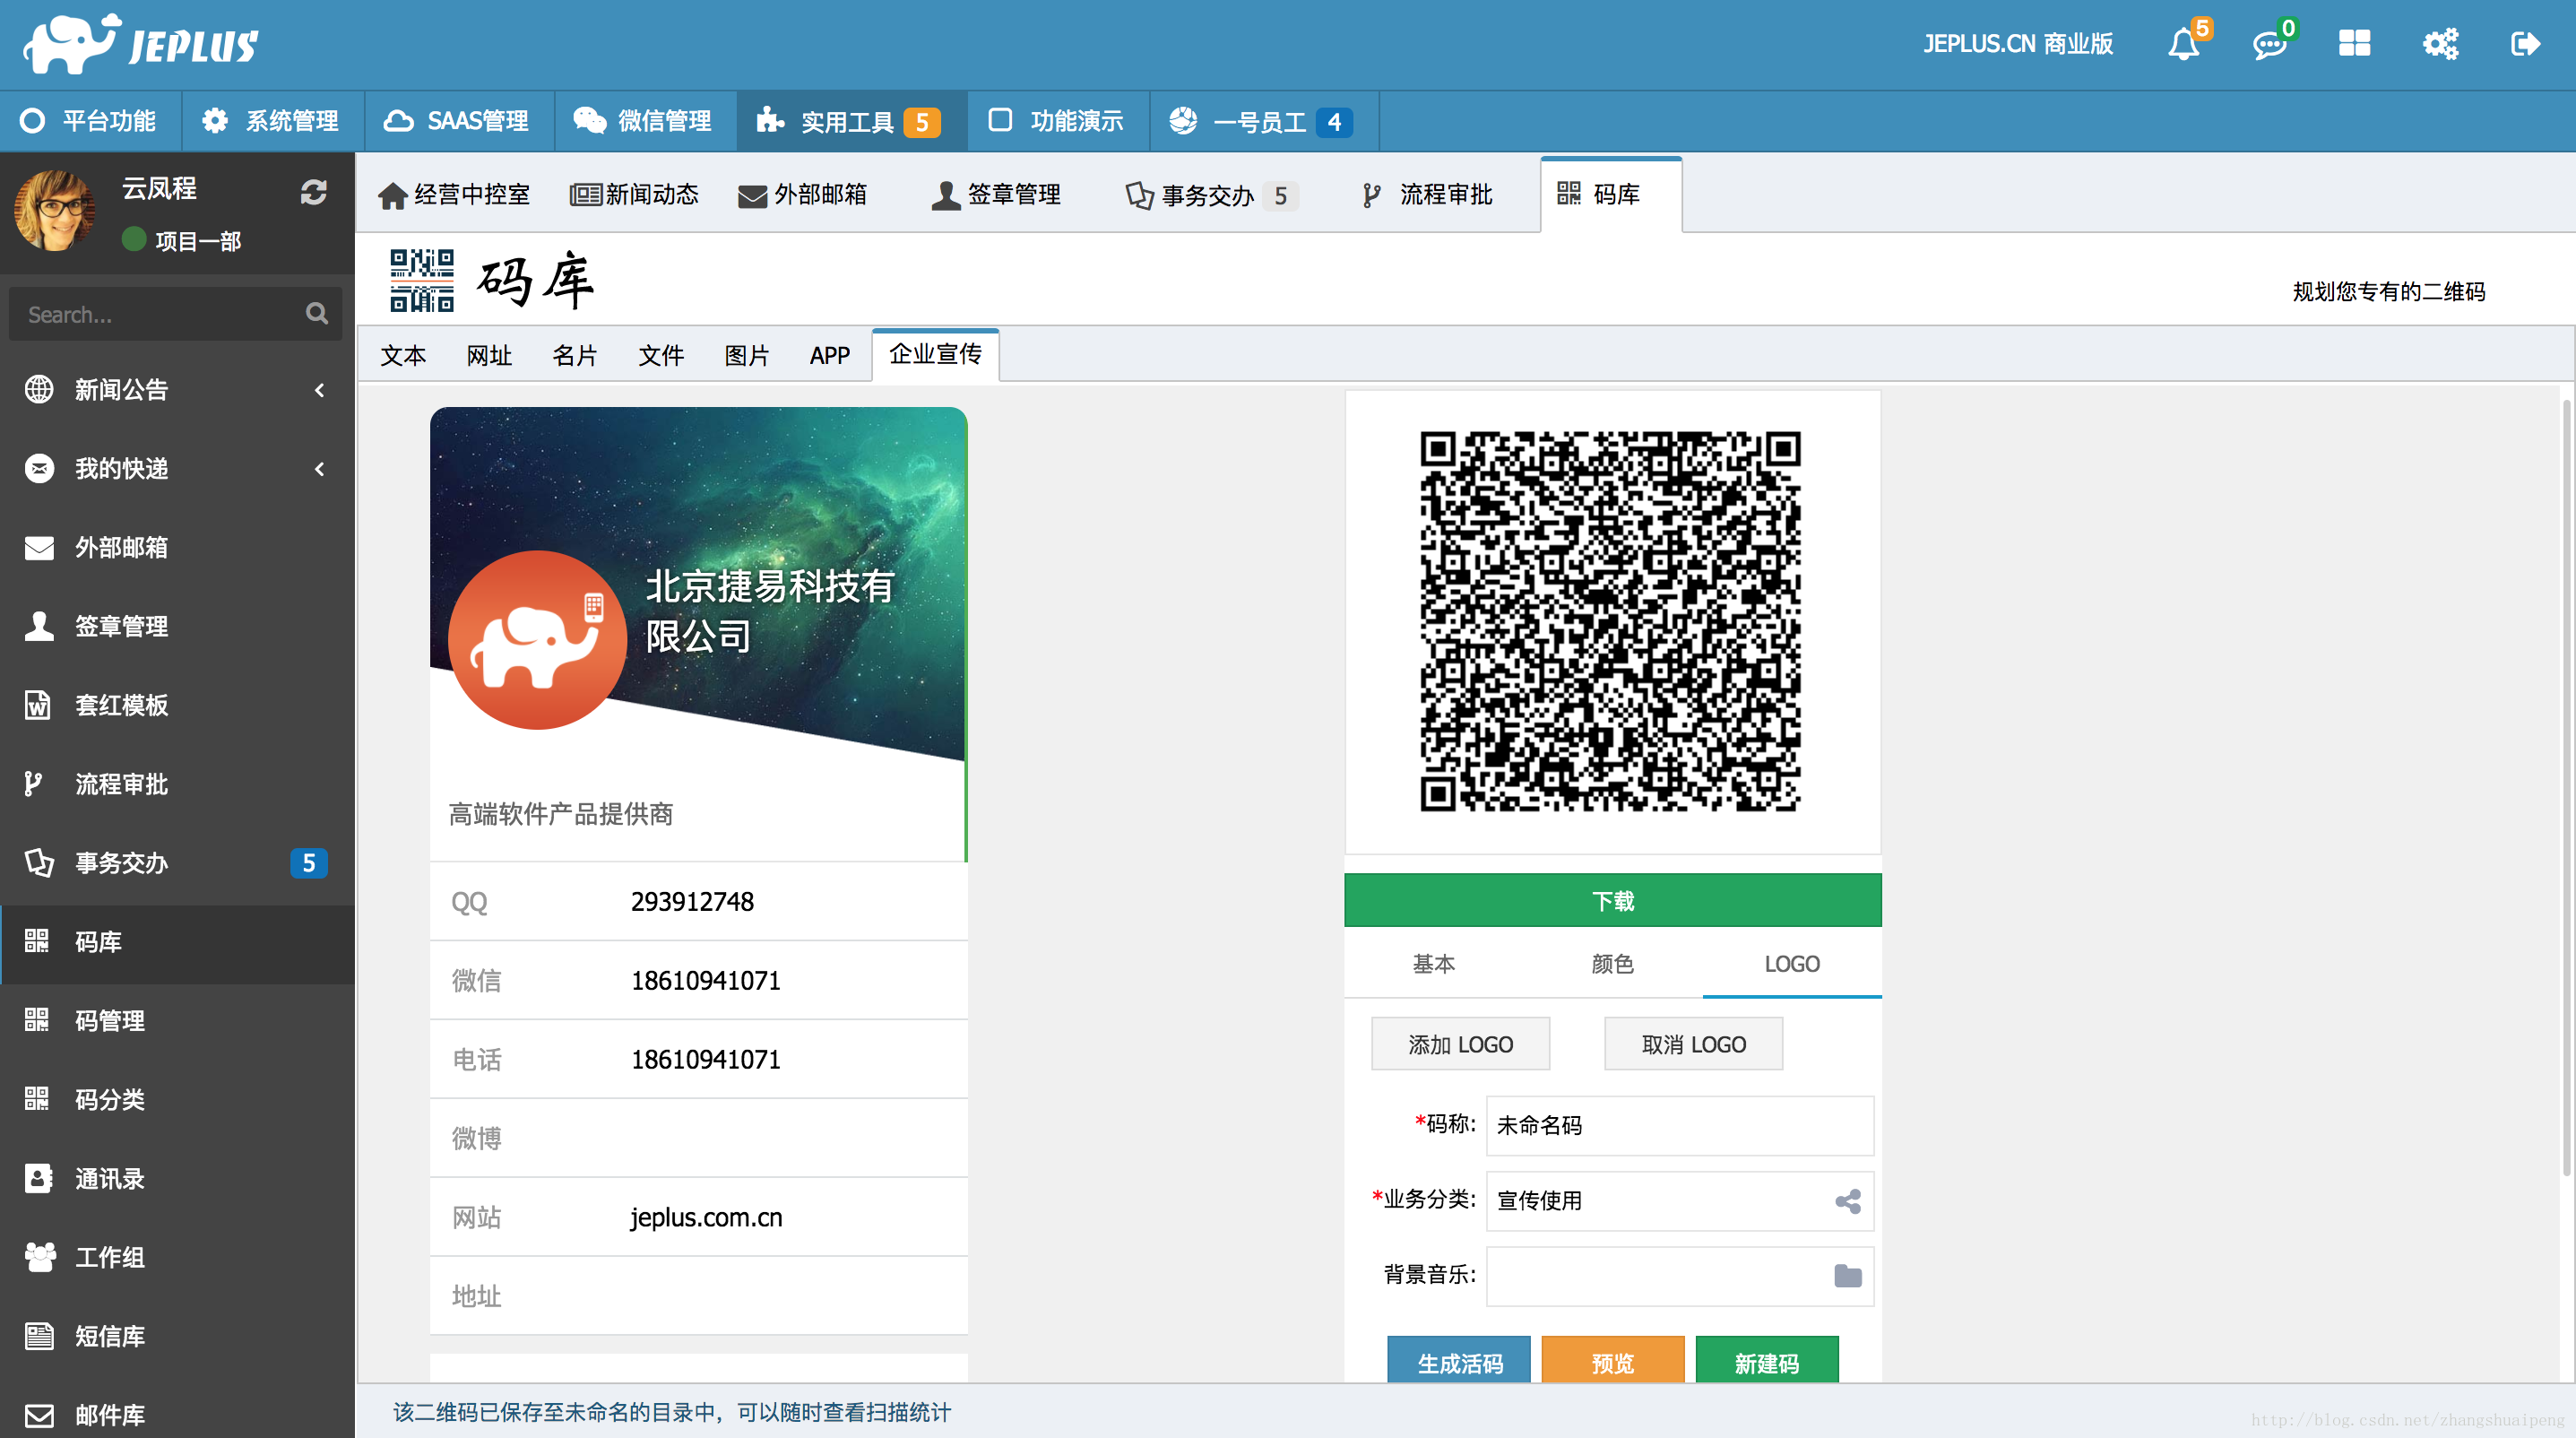Switch to 流程审批 page tab
2576x1438 pixels.
tap(1428, 195)
